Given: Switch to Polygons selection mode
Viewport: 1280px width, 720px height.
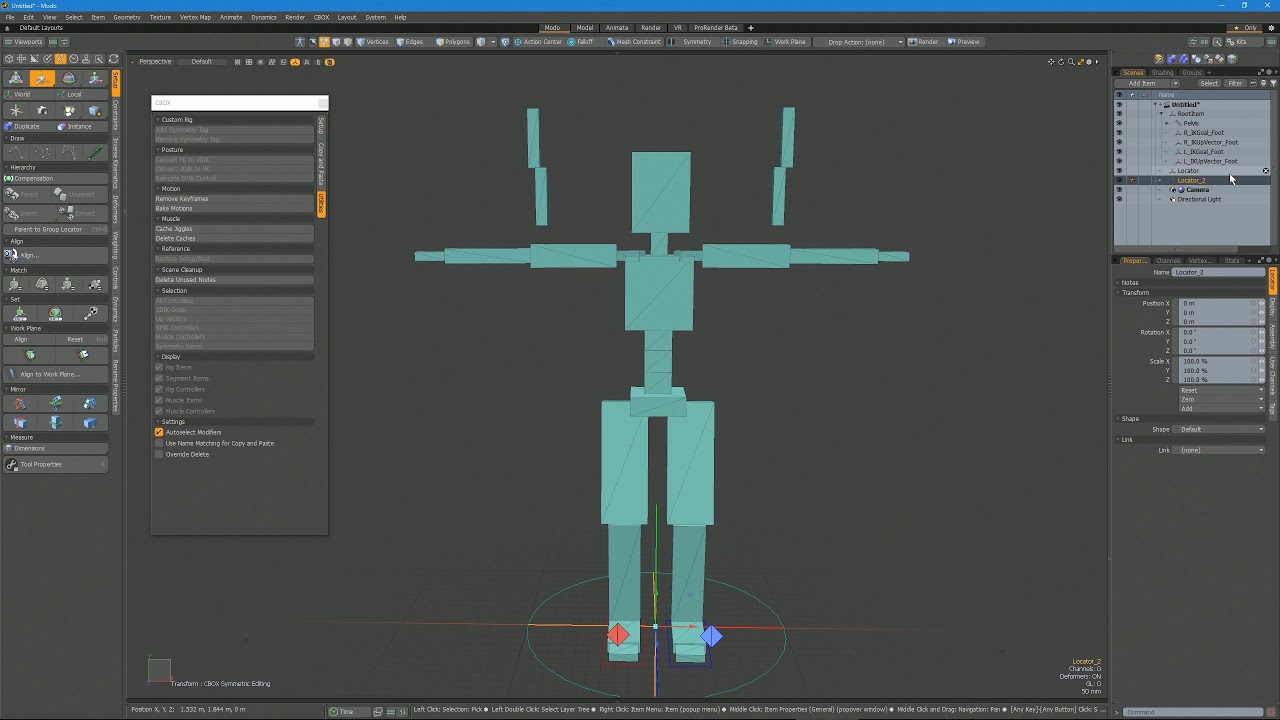Looking at the screenshot, I should click(x=454, y=42).
